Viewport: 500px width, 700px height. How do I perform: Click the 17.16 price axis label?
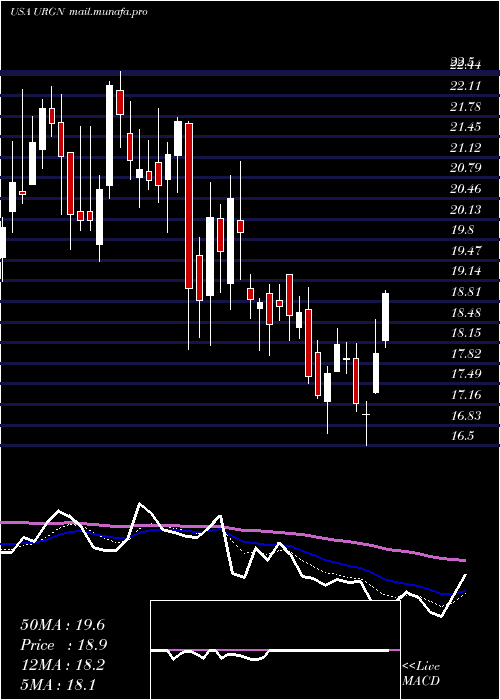(x=466, y=395)
